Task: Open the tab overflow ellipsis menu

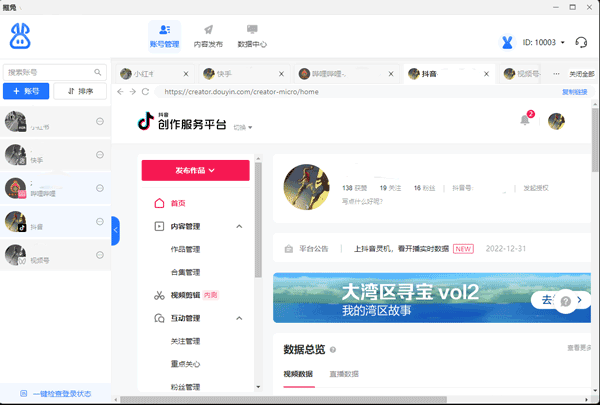Action: tap(556, 74)
